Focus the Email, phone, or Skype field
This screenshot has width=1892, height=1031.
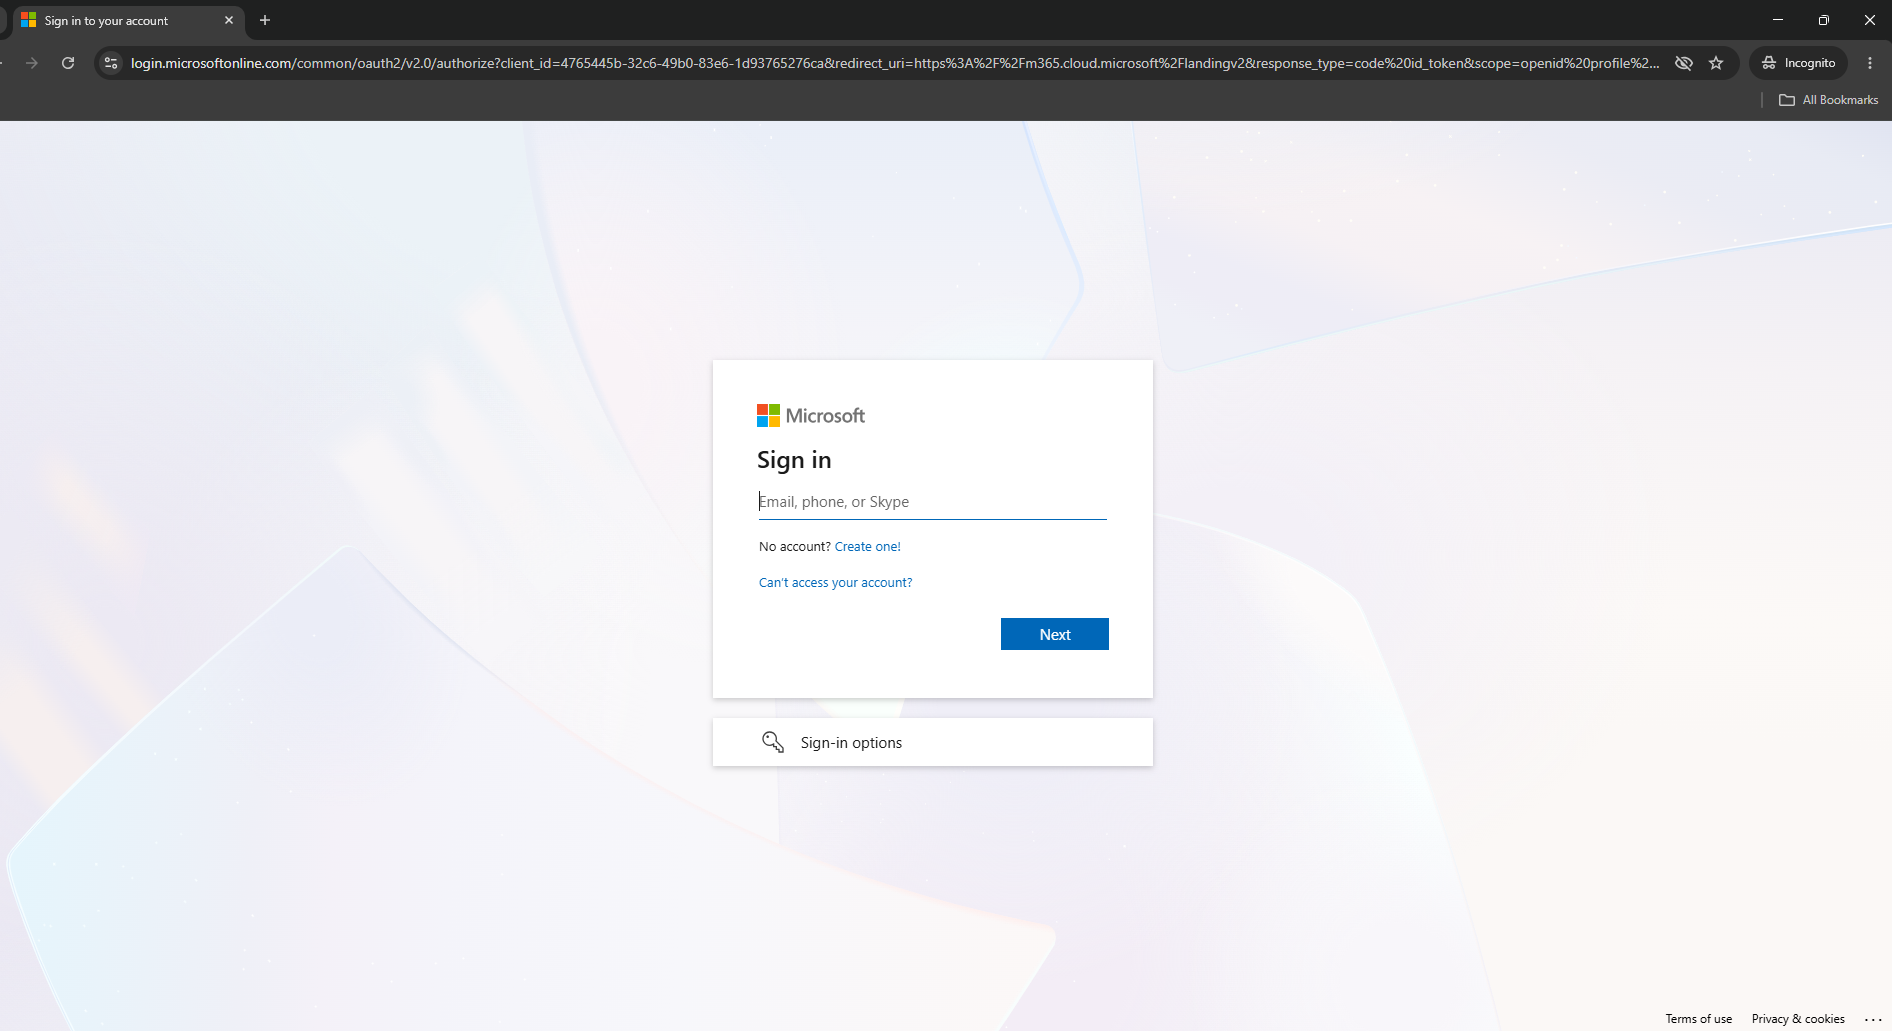932,502
